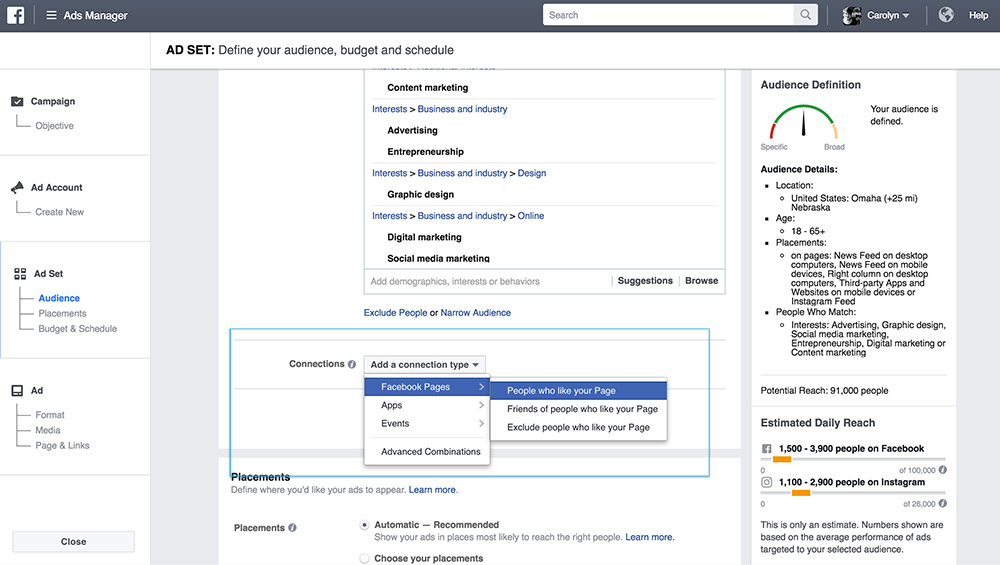Image resolution: width=1000 pixels, height=565 pixels.
Task: Click the Facebook daily reach bar
Action: point(853,459)
